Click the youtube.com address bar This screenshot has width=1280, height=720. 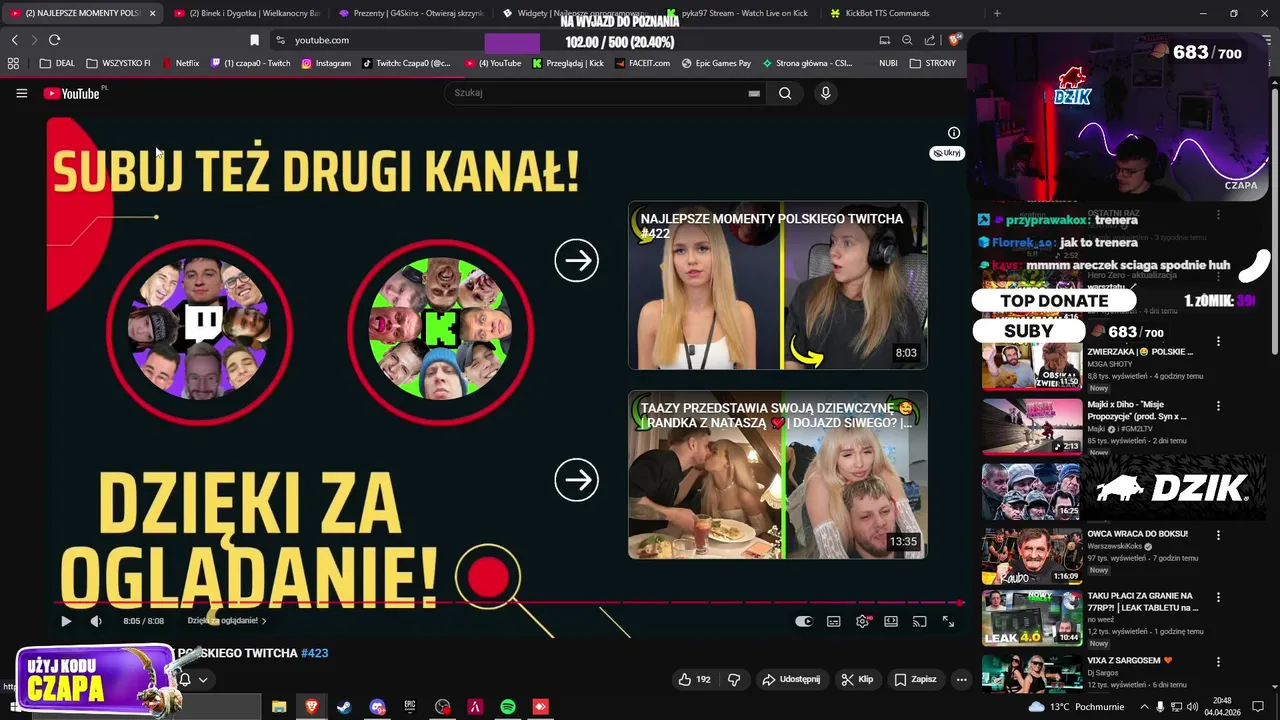322,40
